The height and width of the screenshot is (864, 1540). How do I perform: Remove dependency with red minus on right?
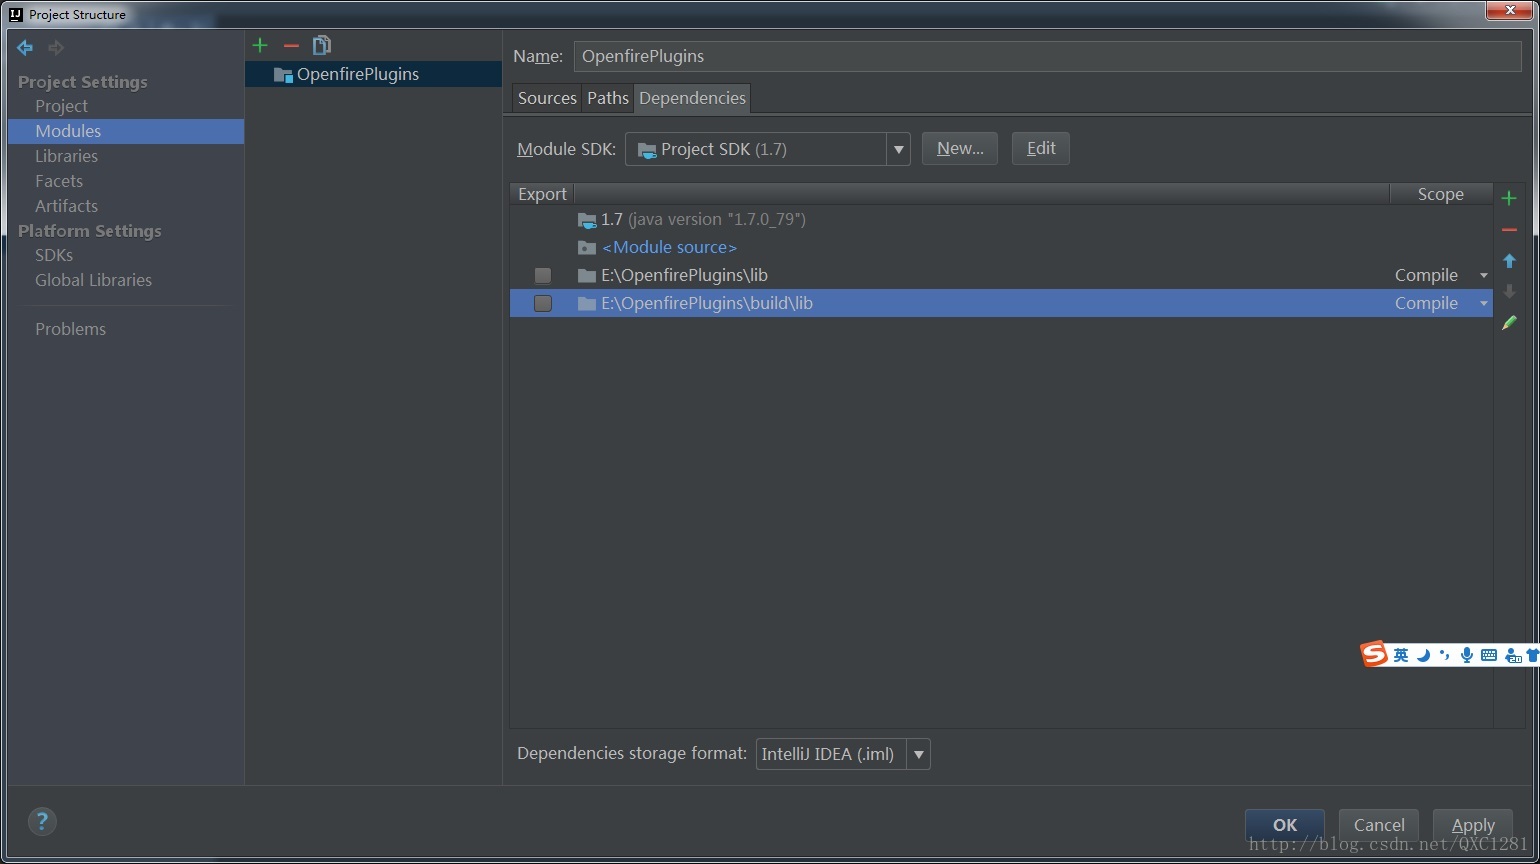tap(1509, 230)
